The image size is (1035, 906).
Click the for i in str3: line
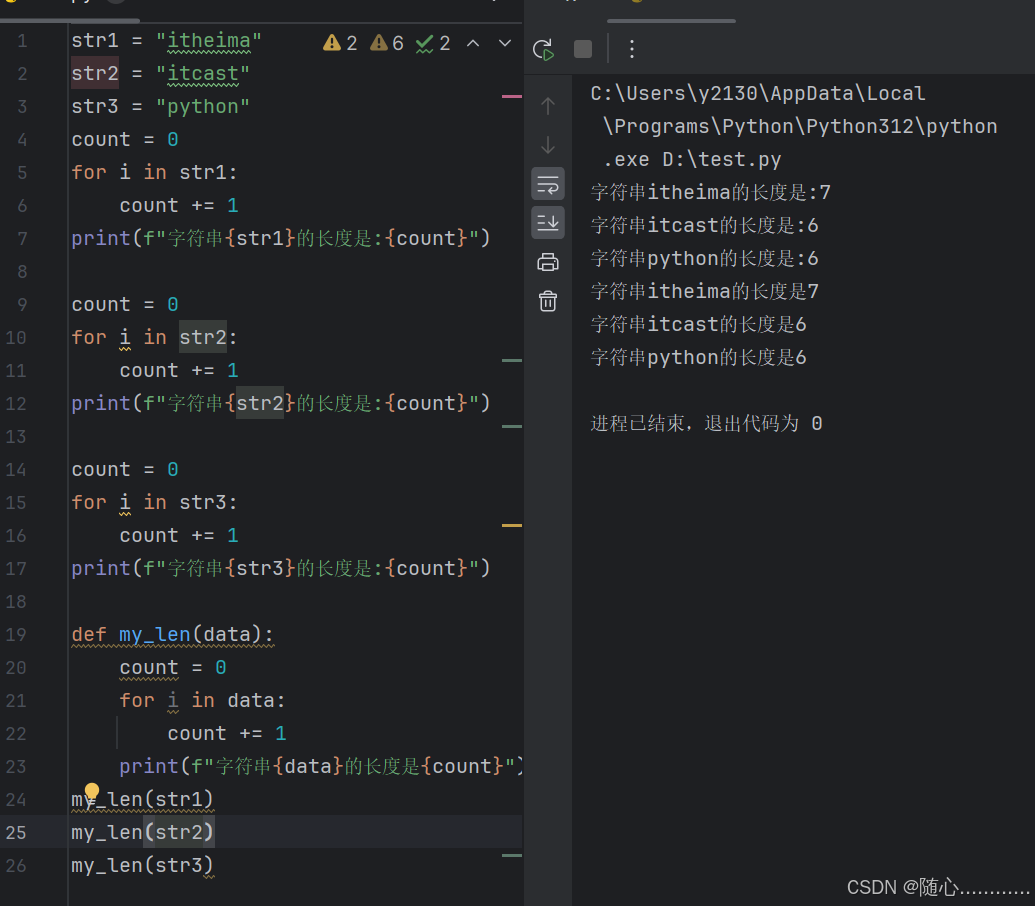154,503
